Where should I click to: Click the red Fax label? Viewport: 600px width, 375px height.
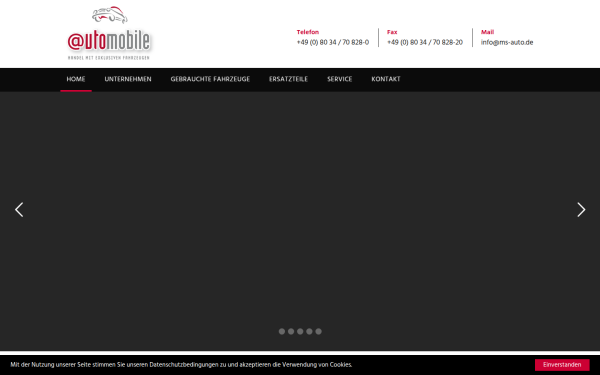392,32
